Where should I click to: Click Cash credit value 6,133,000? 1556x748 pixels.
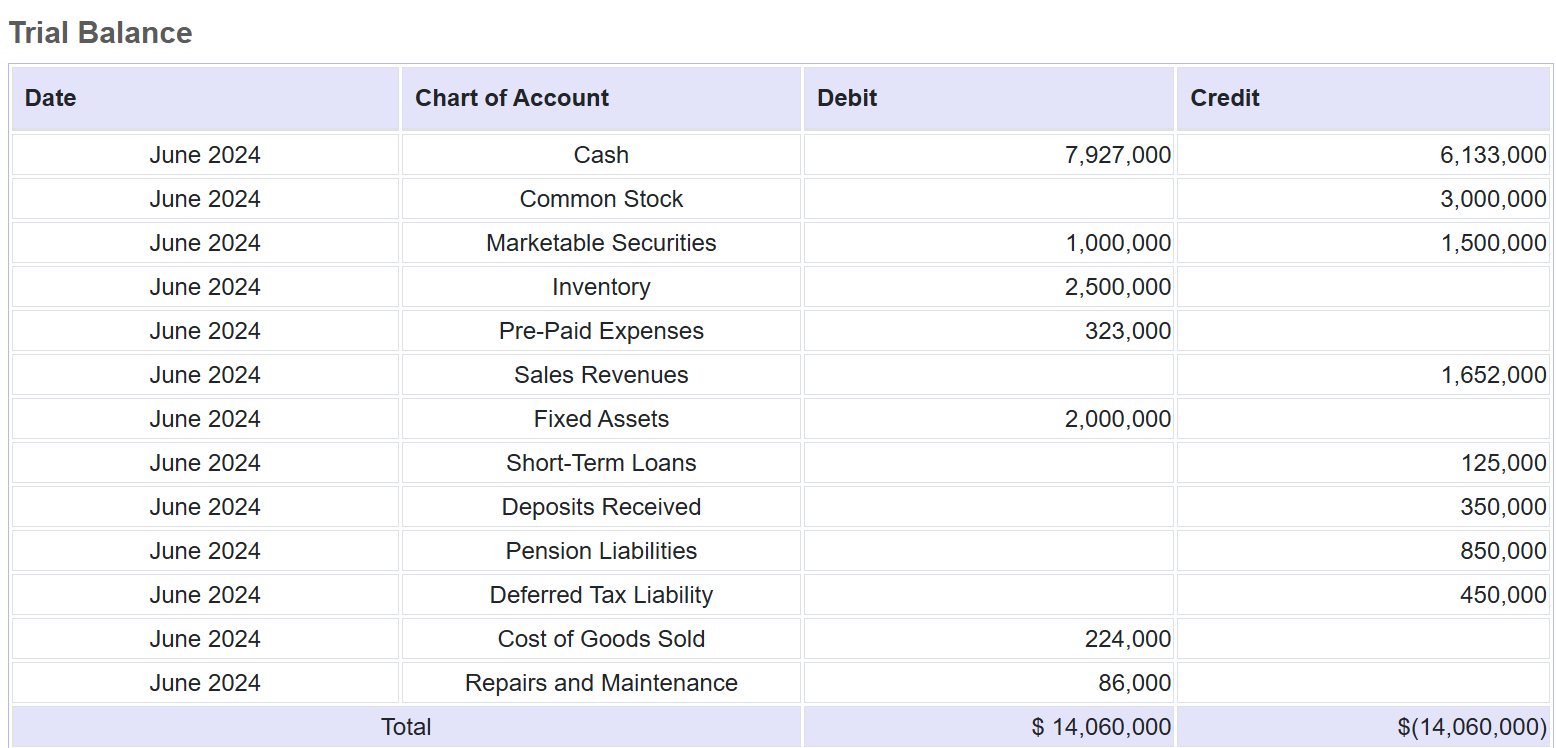coord(1493,155)
